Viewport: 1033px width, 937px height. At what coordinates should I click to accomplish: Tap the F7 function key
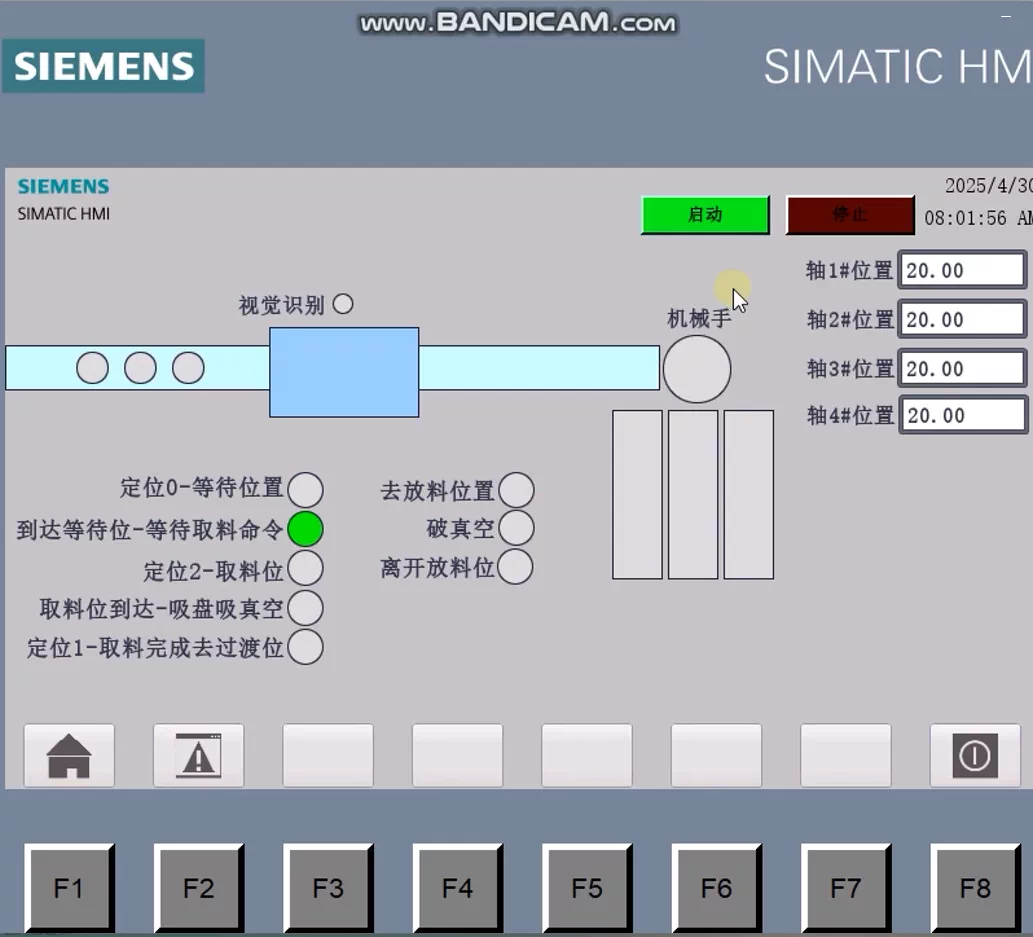(x=846, y=888)
